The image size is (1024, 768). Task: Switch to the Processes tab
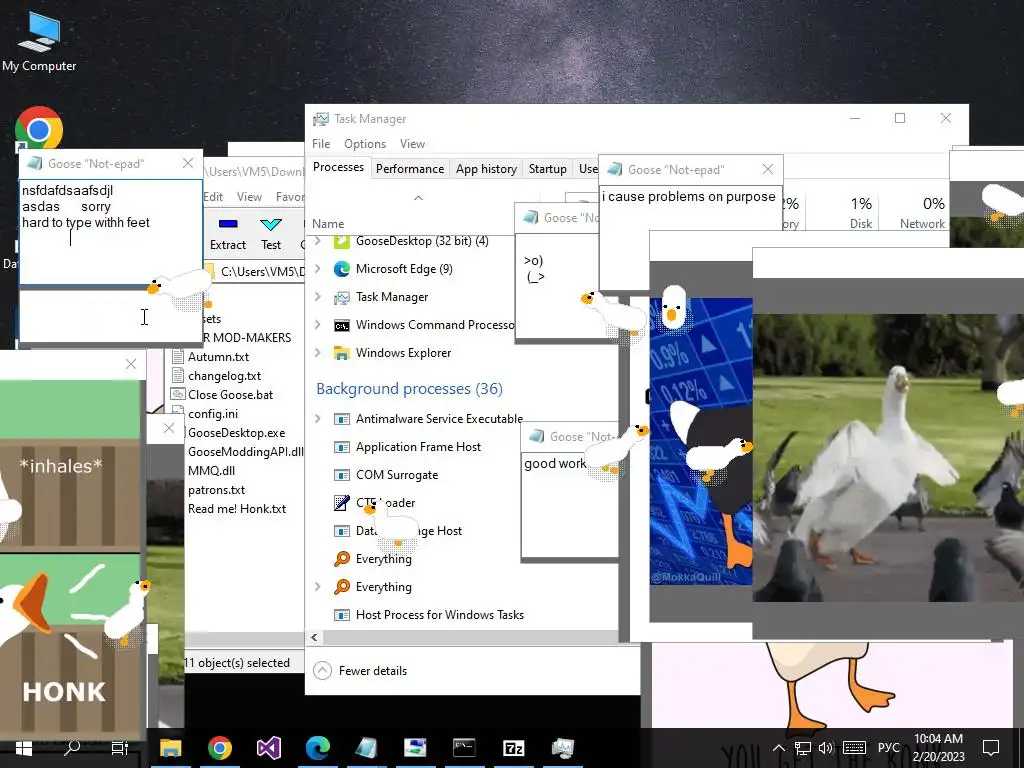[x=338, y=167]
